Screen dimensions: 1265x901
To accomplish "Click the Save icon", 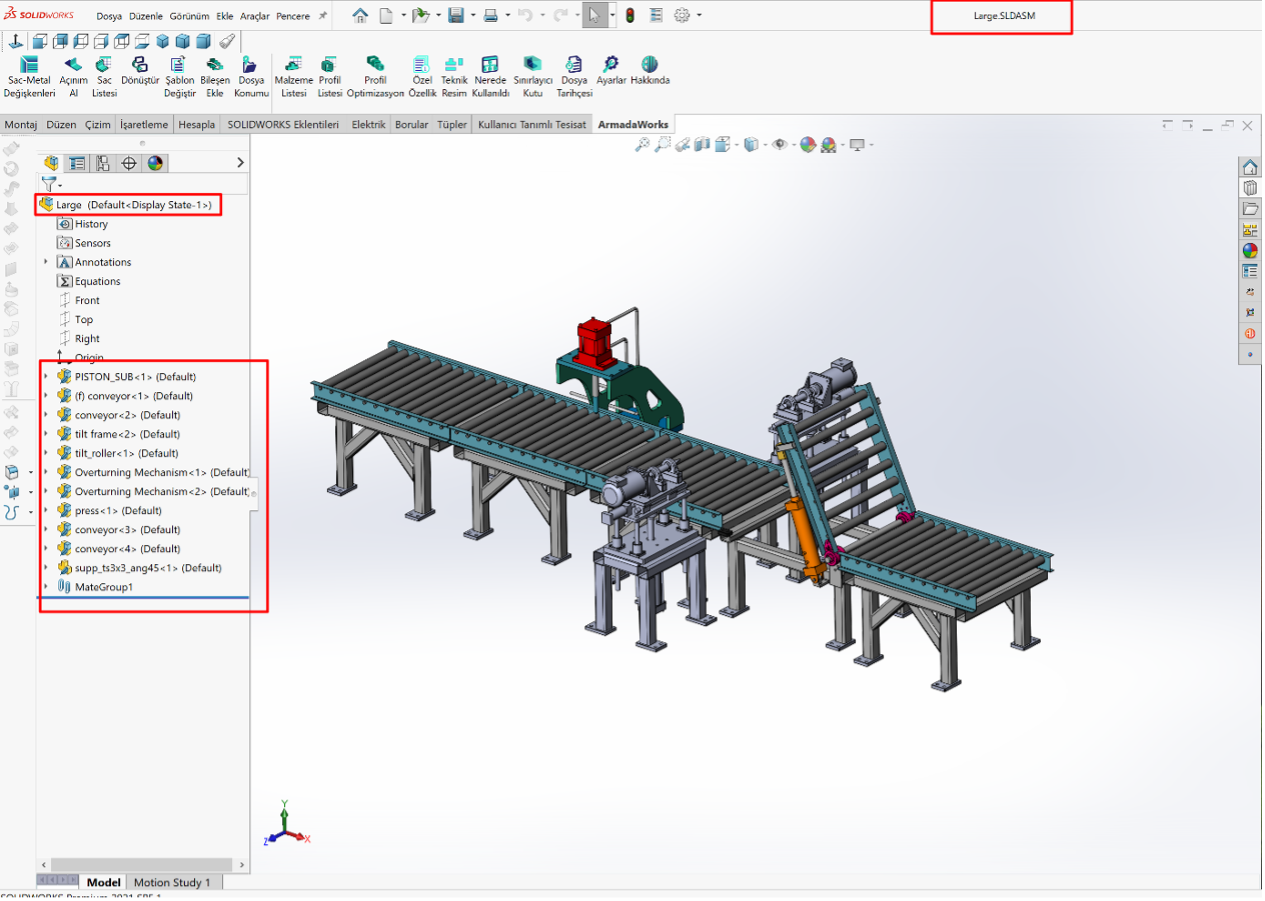I will 456,15.
